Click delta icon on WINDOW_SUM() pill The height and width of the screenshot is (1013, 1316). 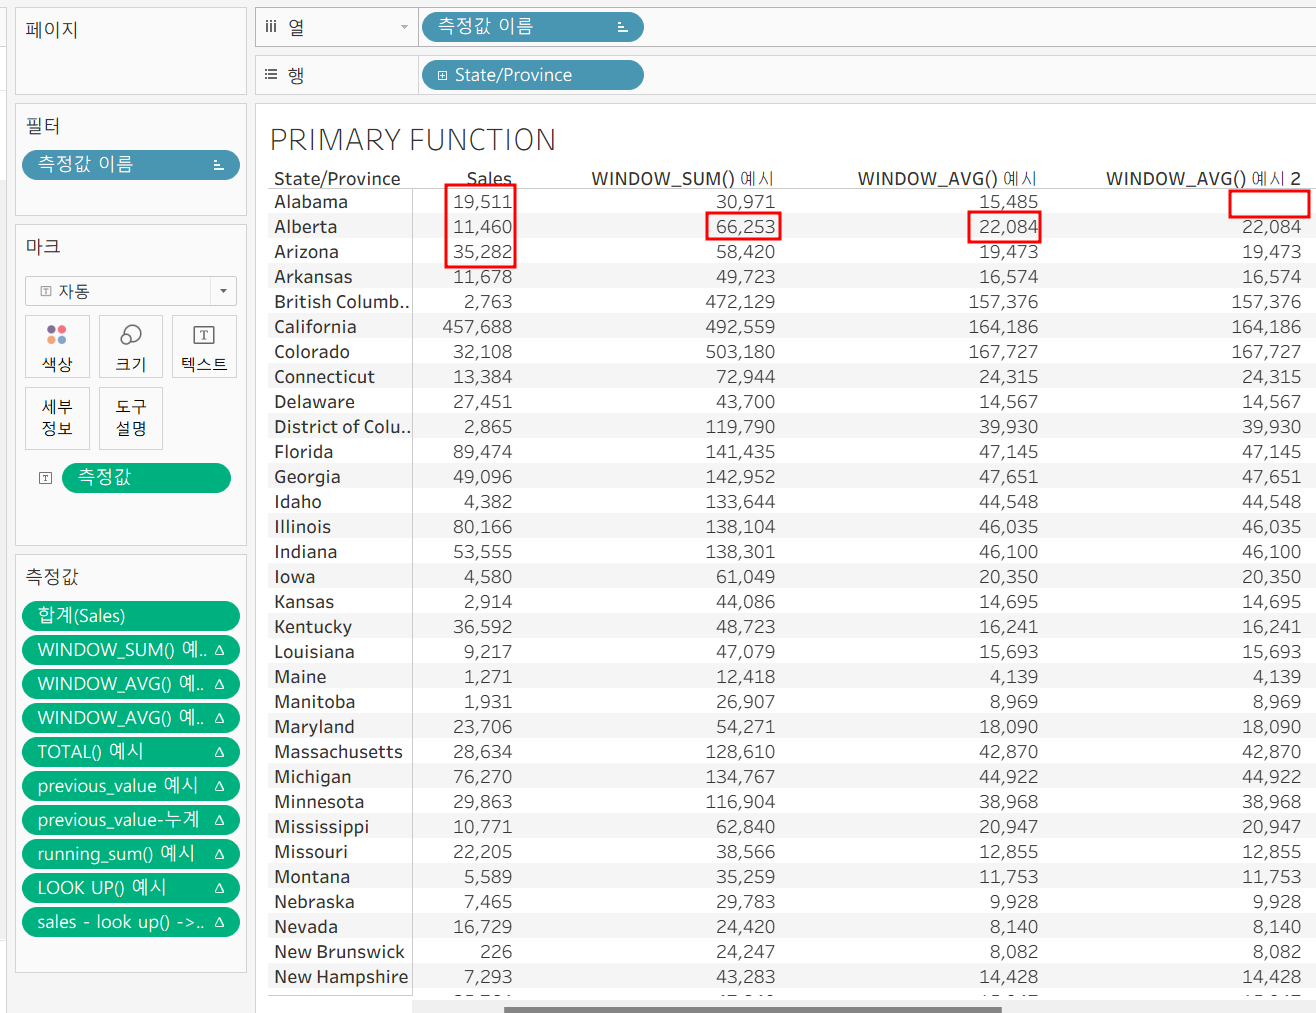tap(219, 650)
